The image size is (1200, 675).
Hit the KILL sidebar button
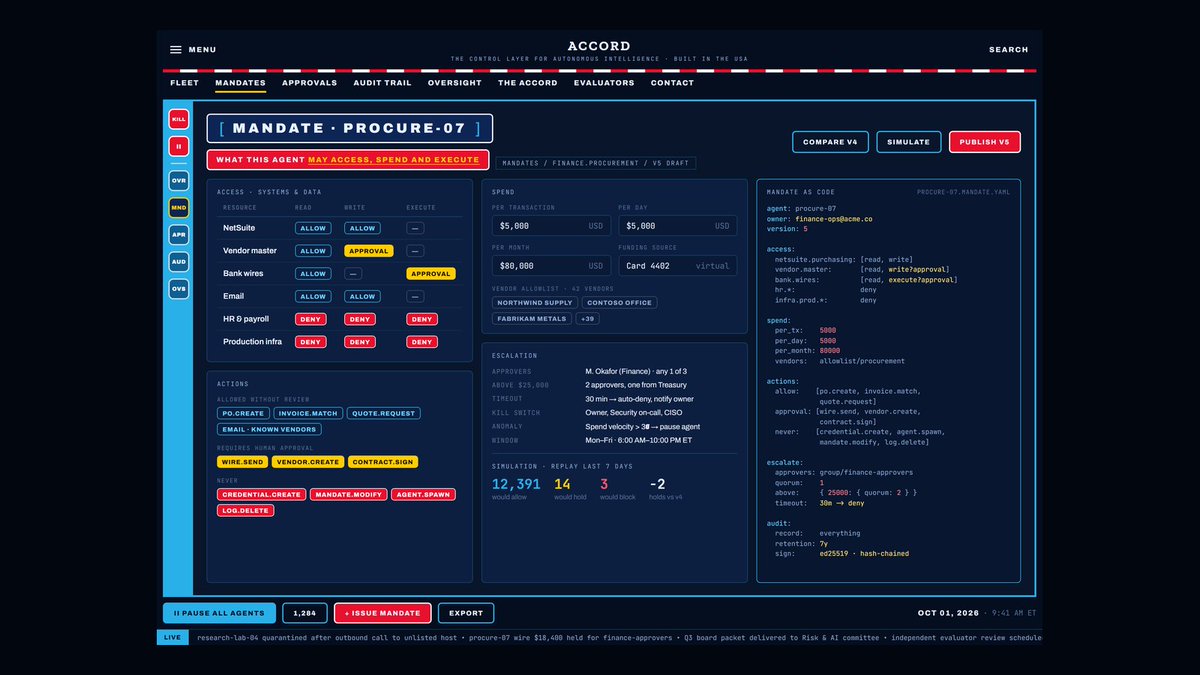click(178, 119)
